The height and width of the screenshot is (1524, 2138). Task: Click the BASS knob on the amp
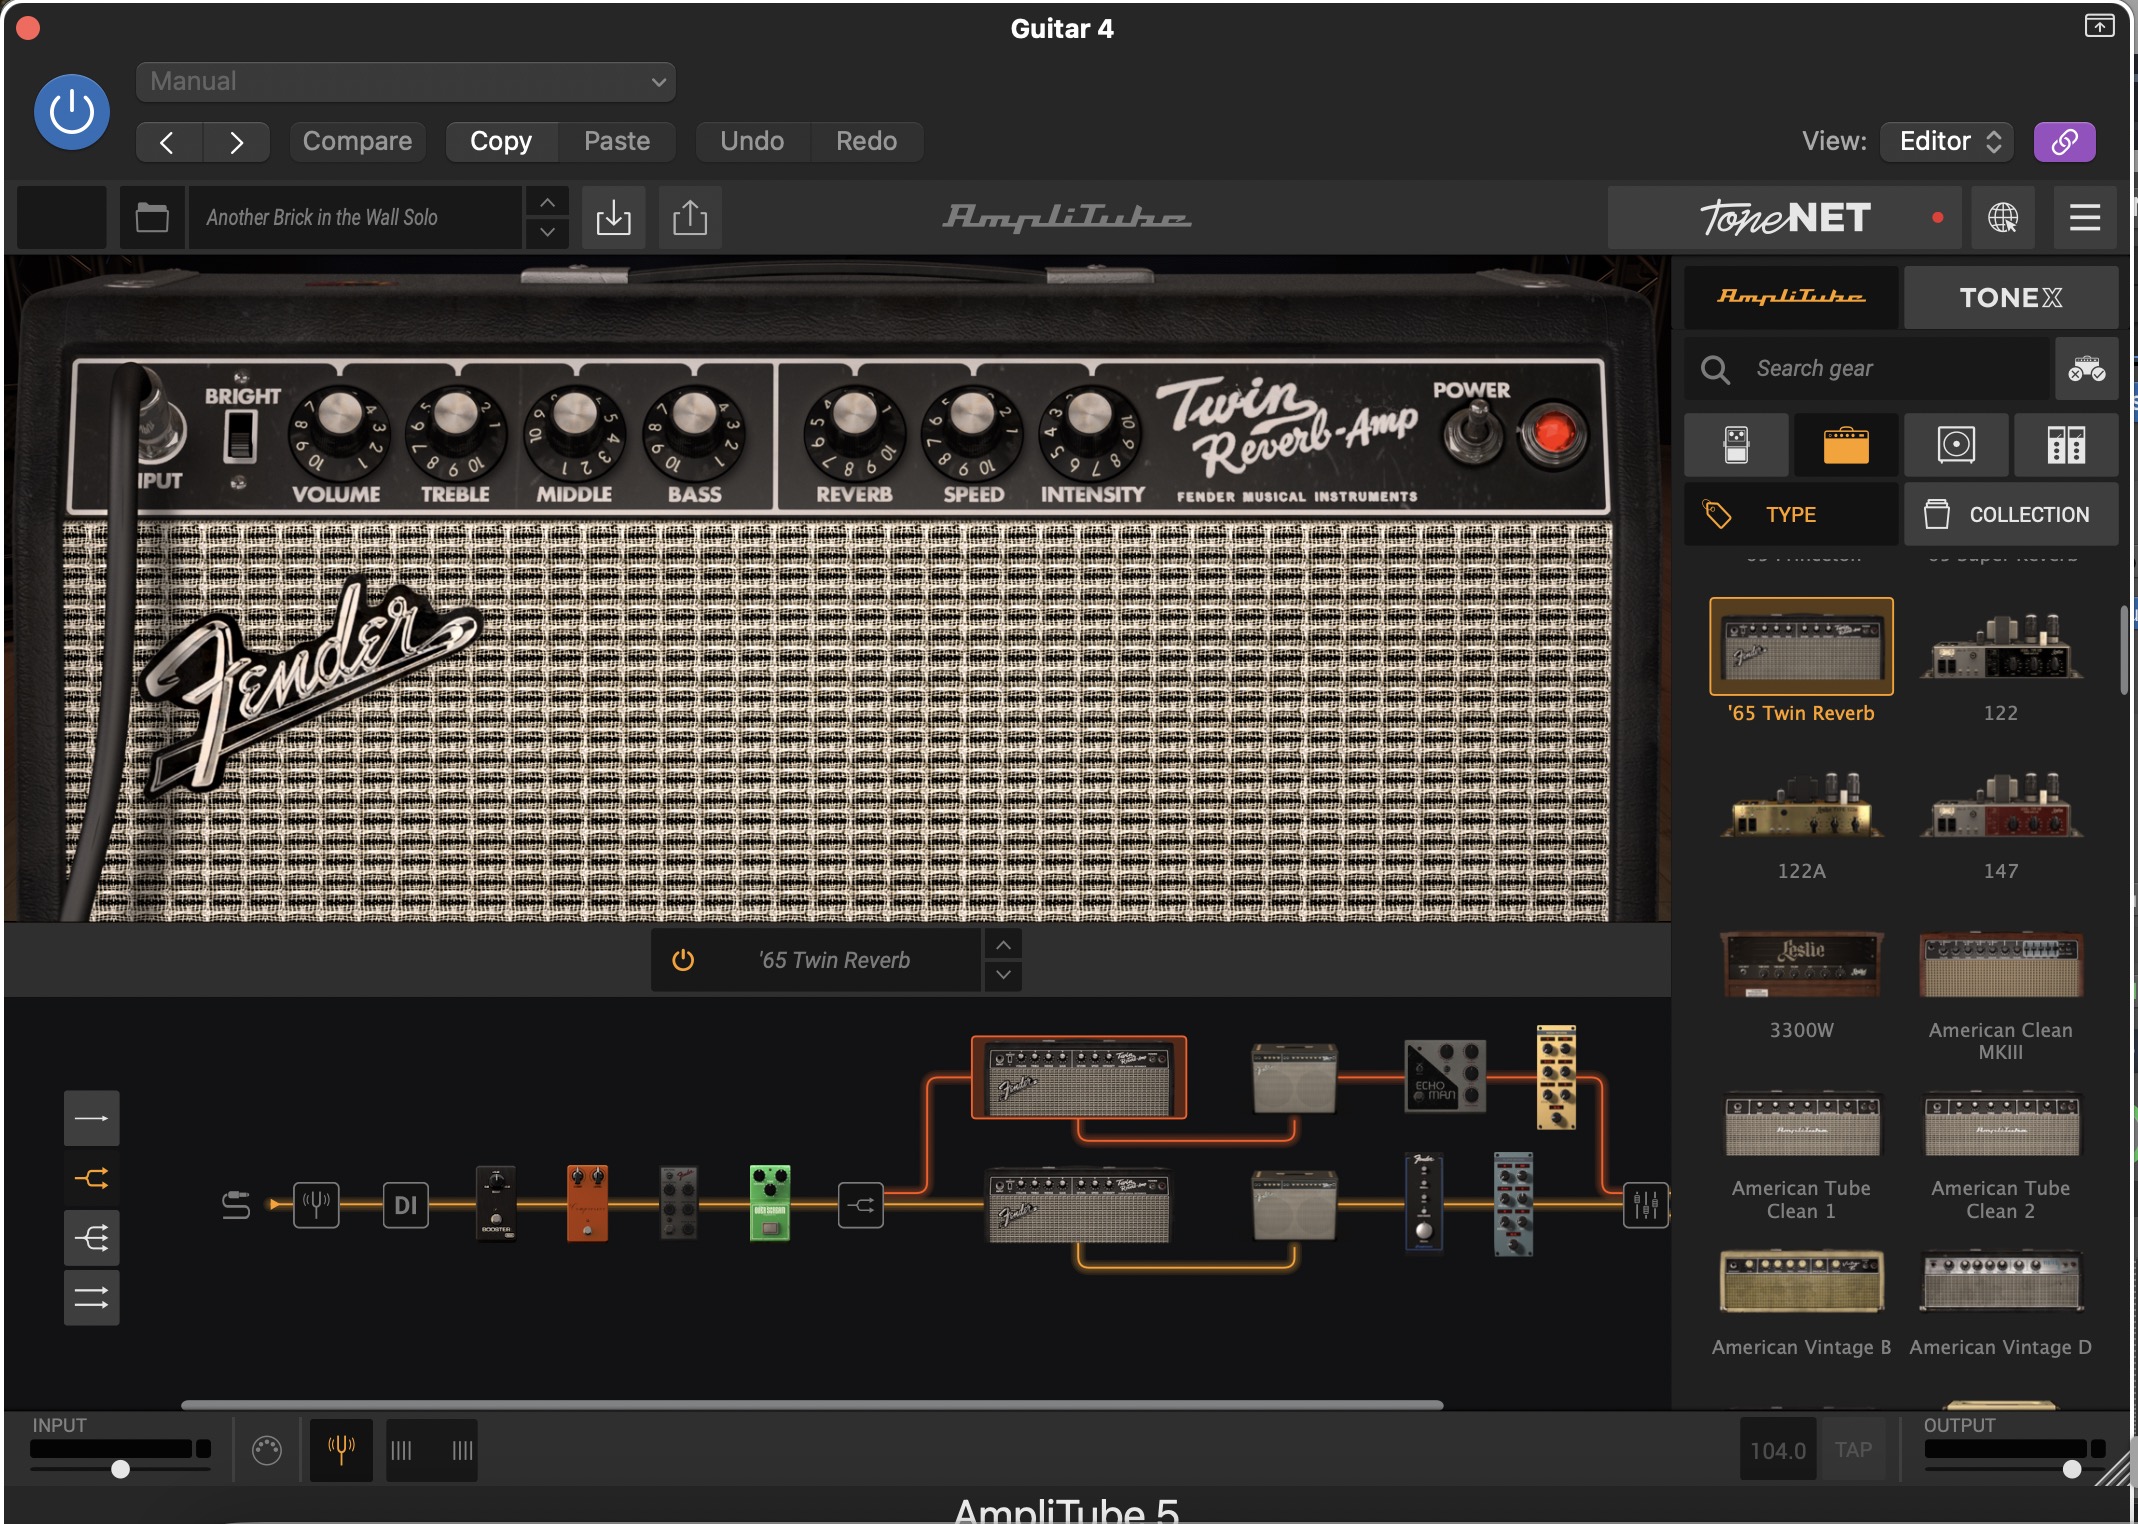[694, 432]
